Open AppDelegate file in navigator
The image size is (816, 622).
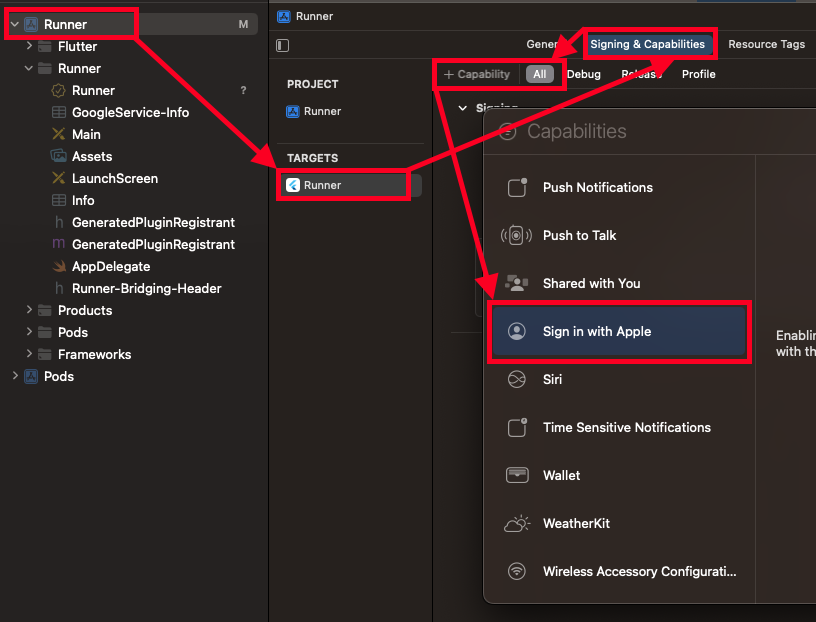click(111, 266)
